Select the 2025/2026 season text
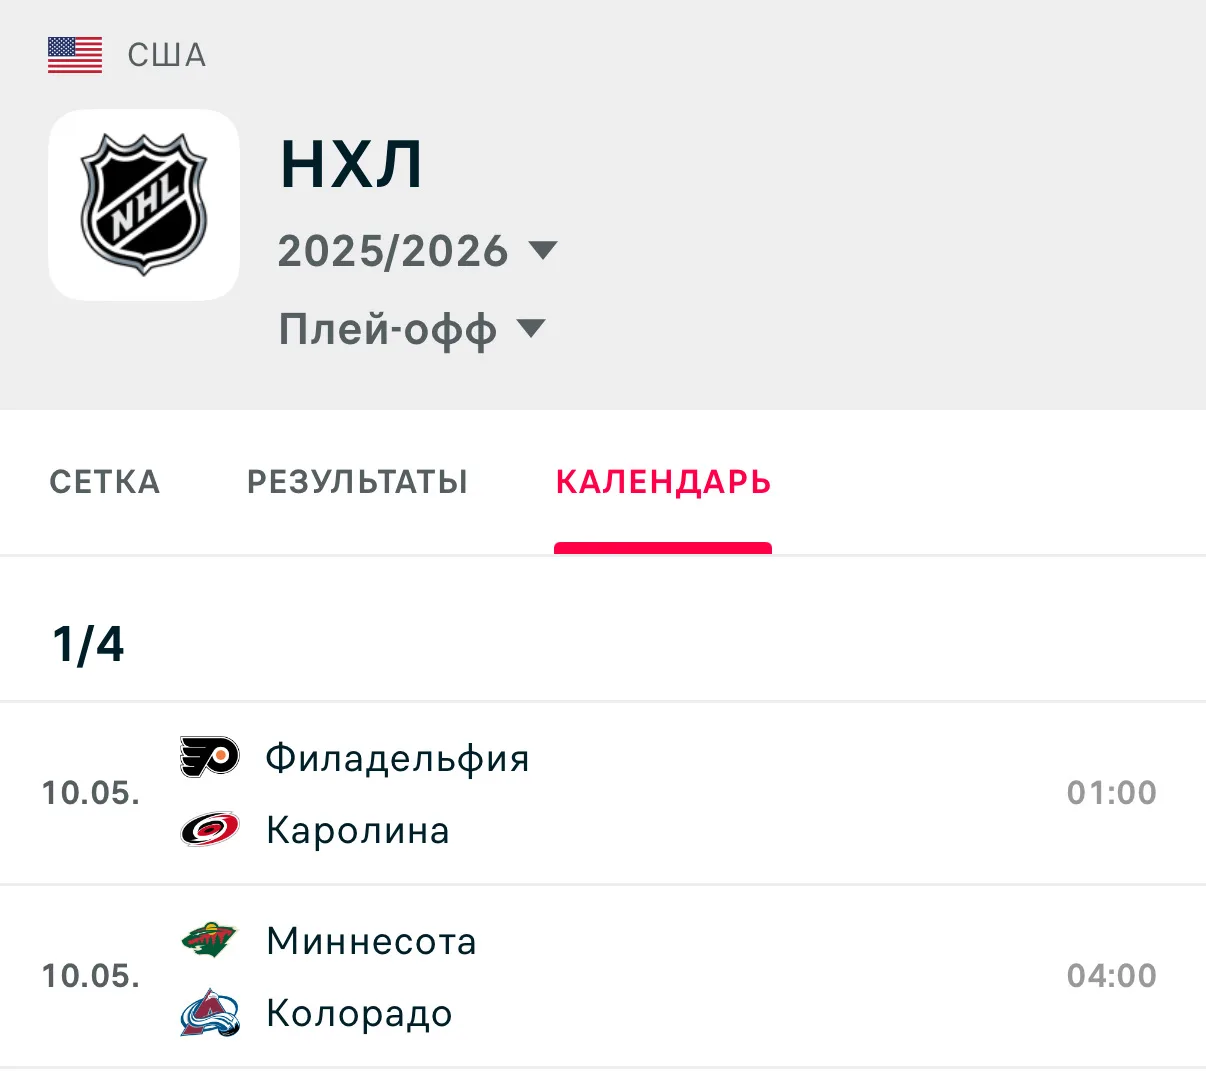Image resolution: width=1206 pixels, height=1073 pixels. (x=393, y=251)
